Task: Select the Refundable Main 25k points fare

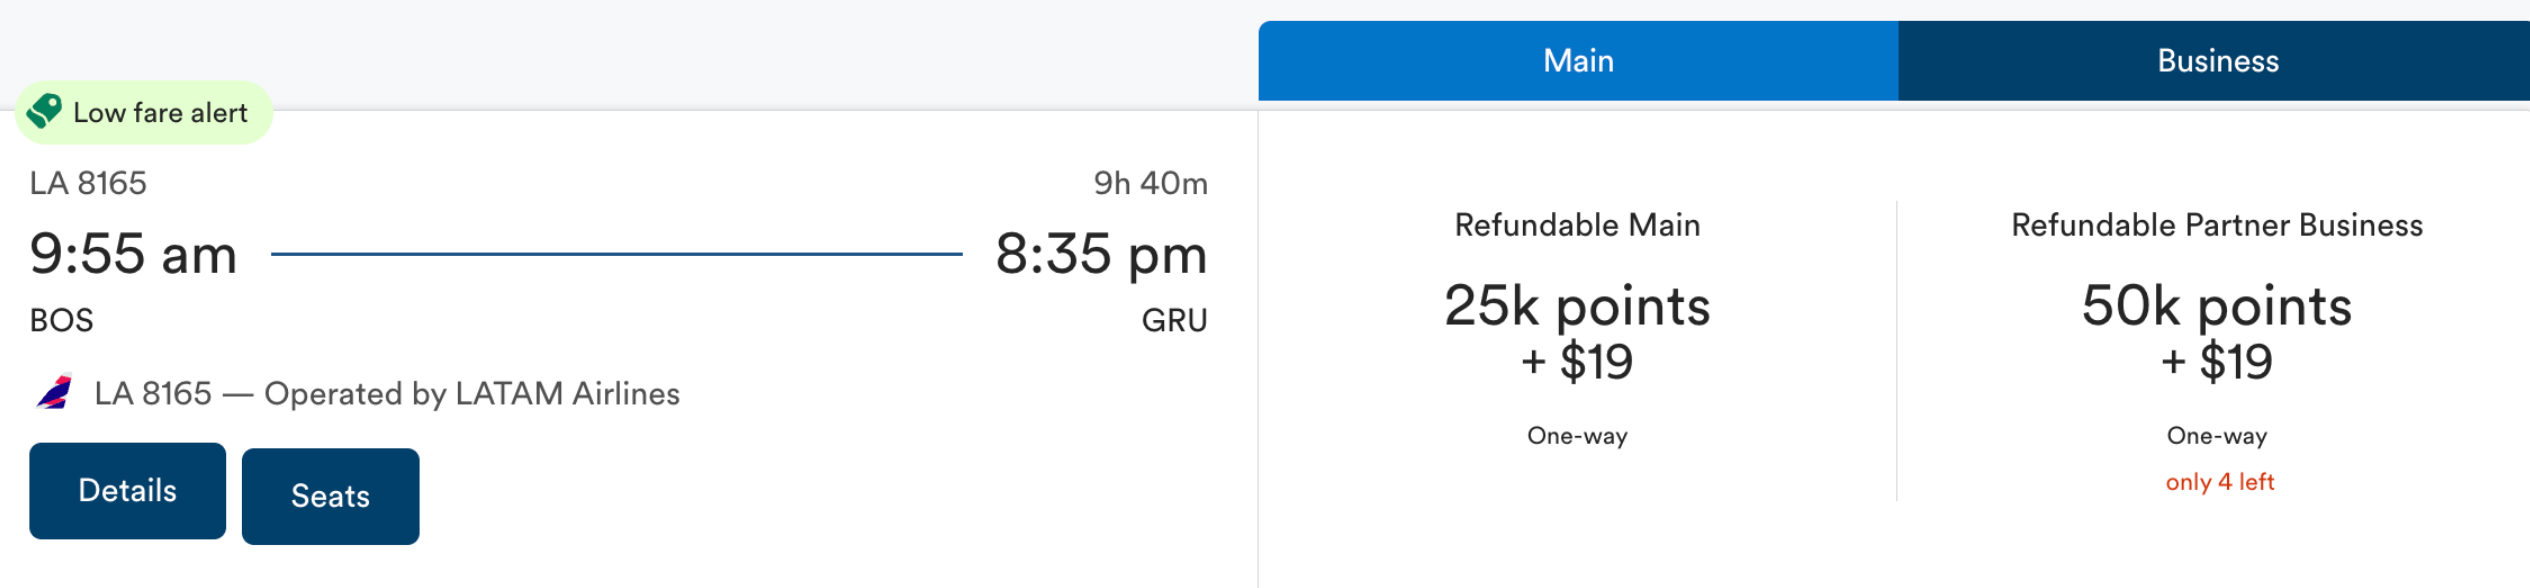Action: pyautogui.click(x=1577, y=333)
